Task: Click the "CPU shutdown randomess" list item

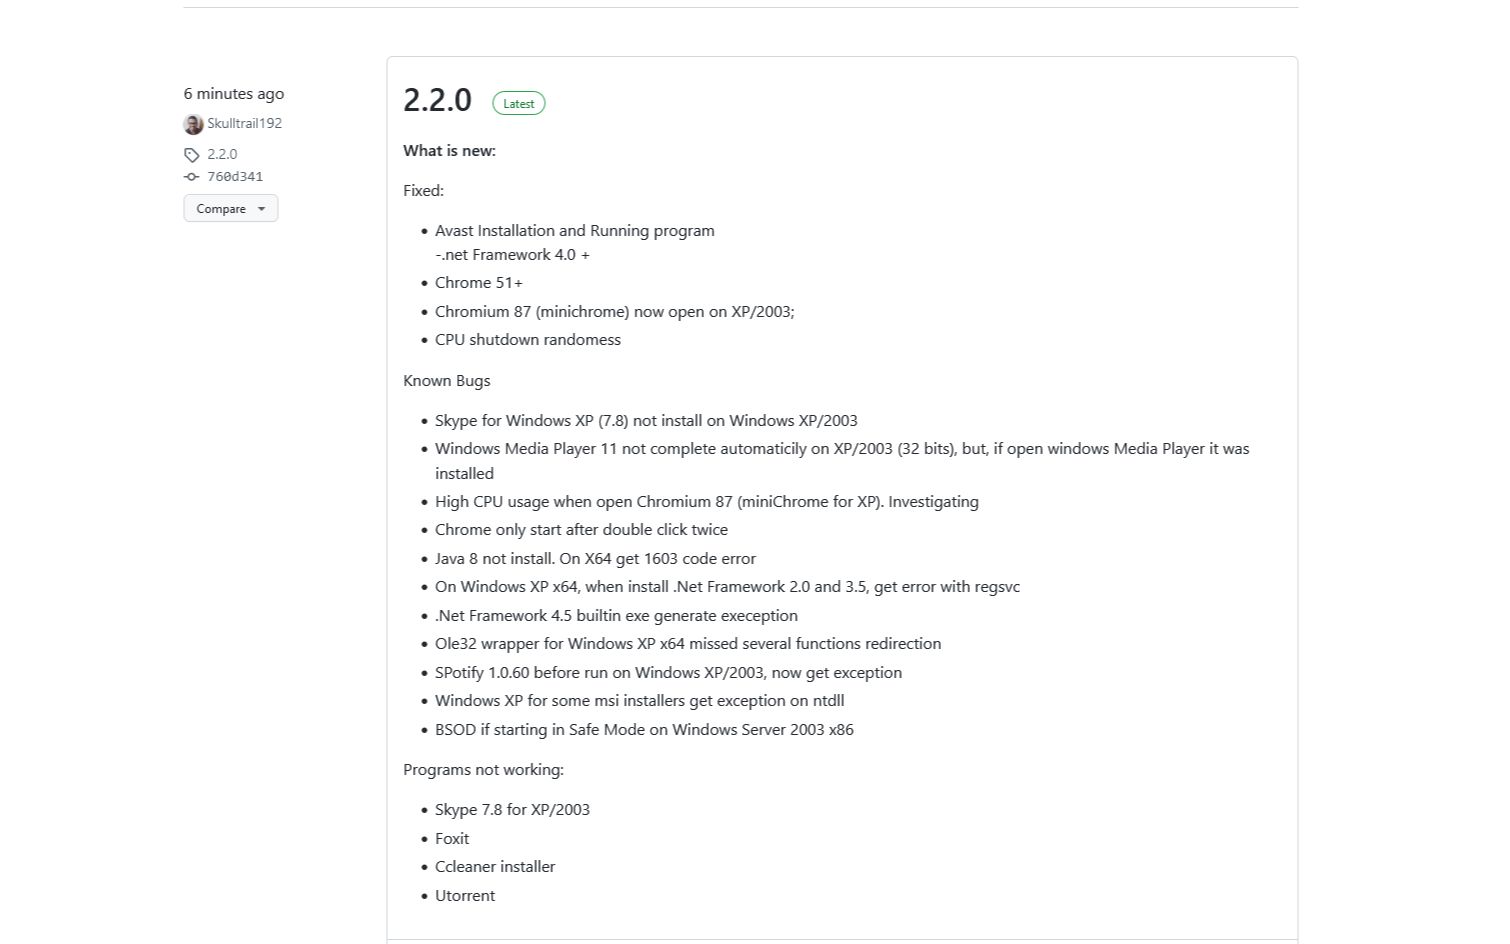Action: point(528,340)
